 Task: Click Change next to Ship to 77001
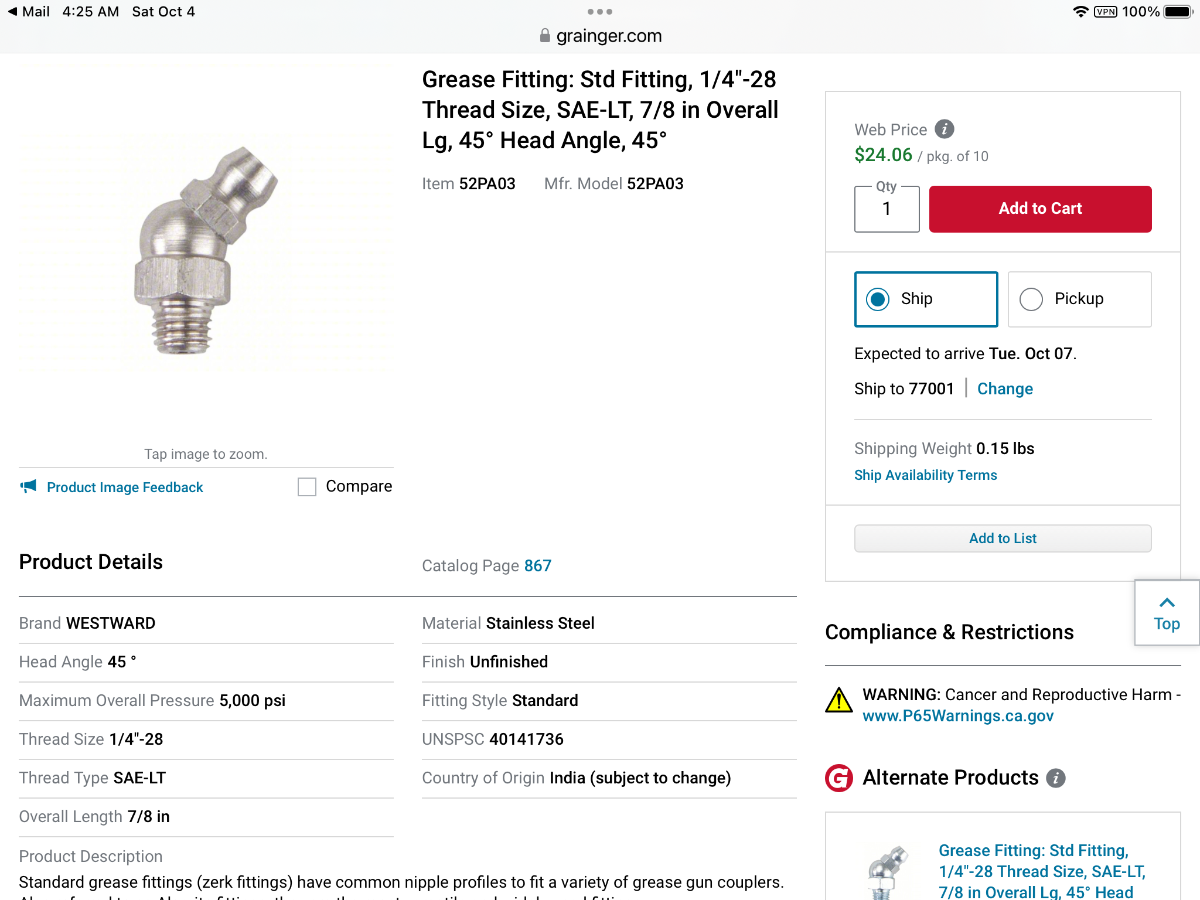point(1005,389)
